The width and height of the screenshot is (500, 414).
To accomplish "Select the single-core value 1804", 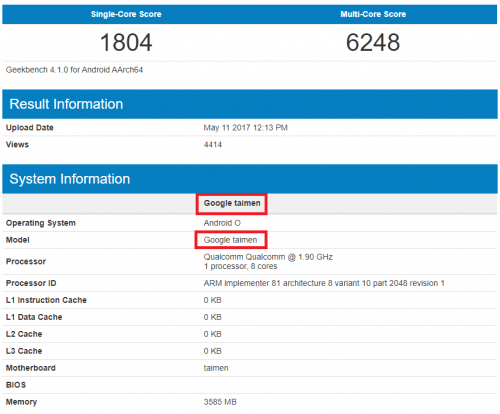I will (126, 42).
